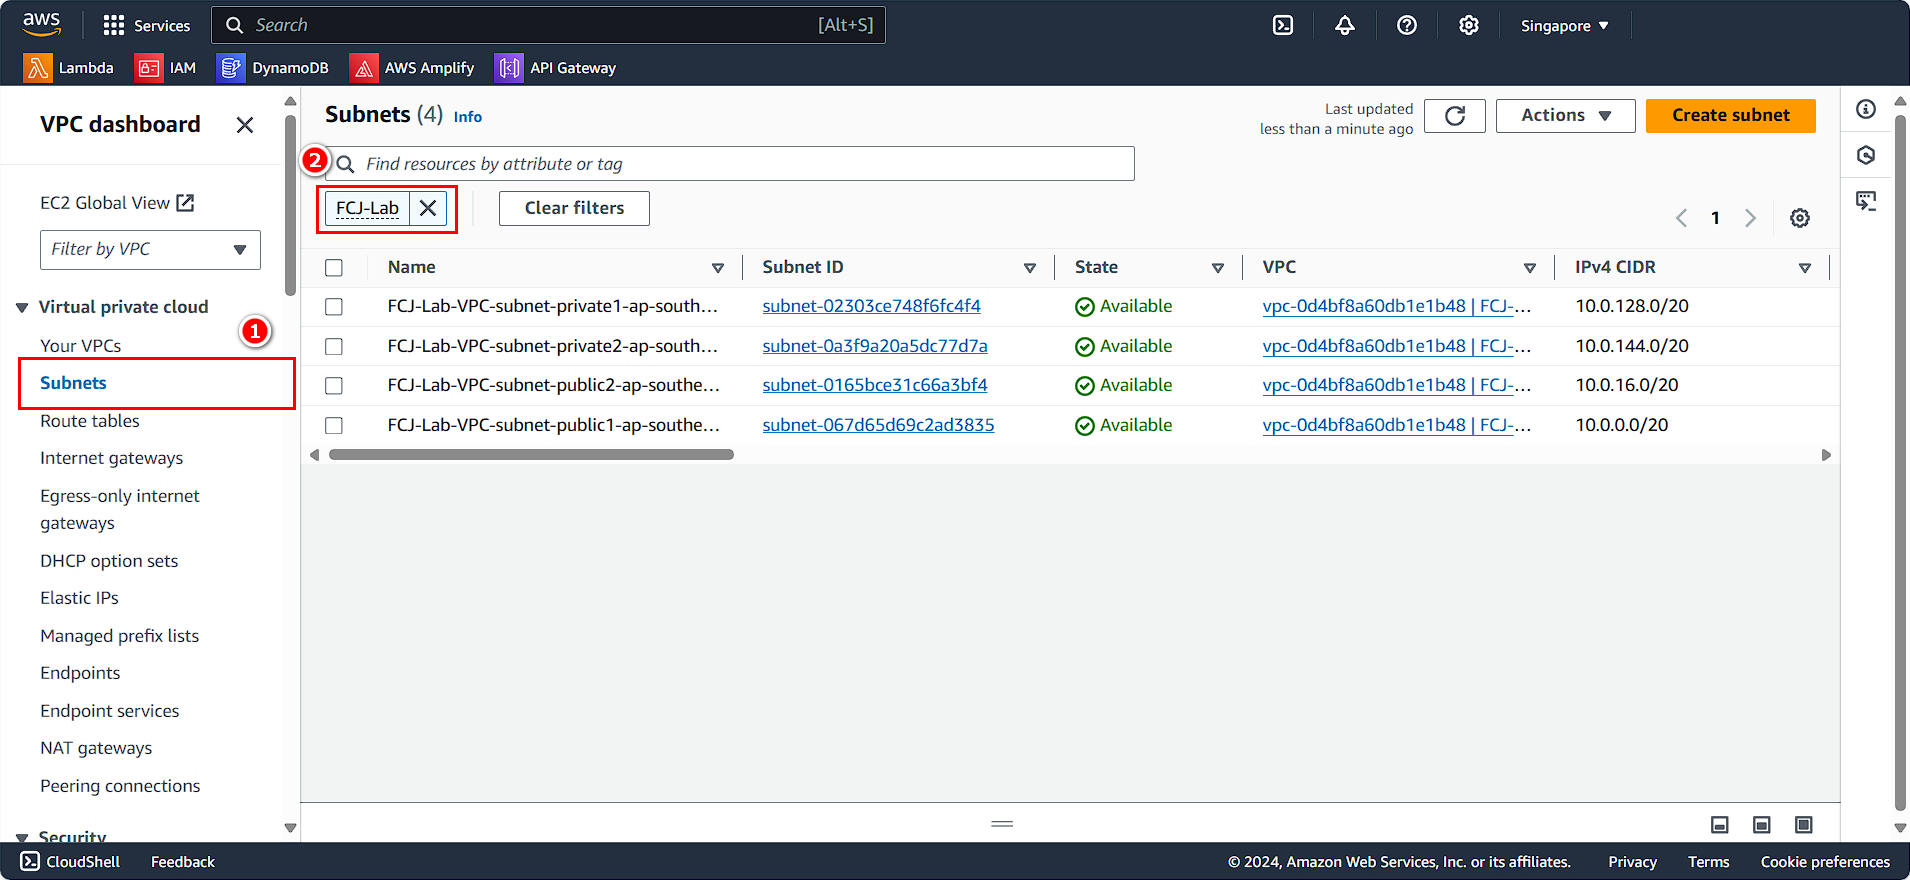Set split panel to half height

tap(1762, 825)
